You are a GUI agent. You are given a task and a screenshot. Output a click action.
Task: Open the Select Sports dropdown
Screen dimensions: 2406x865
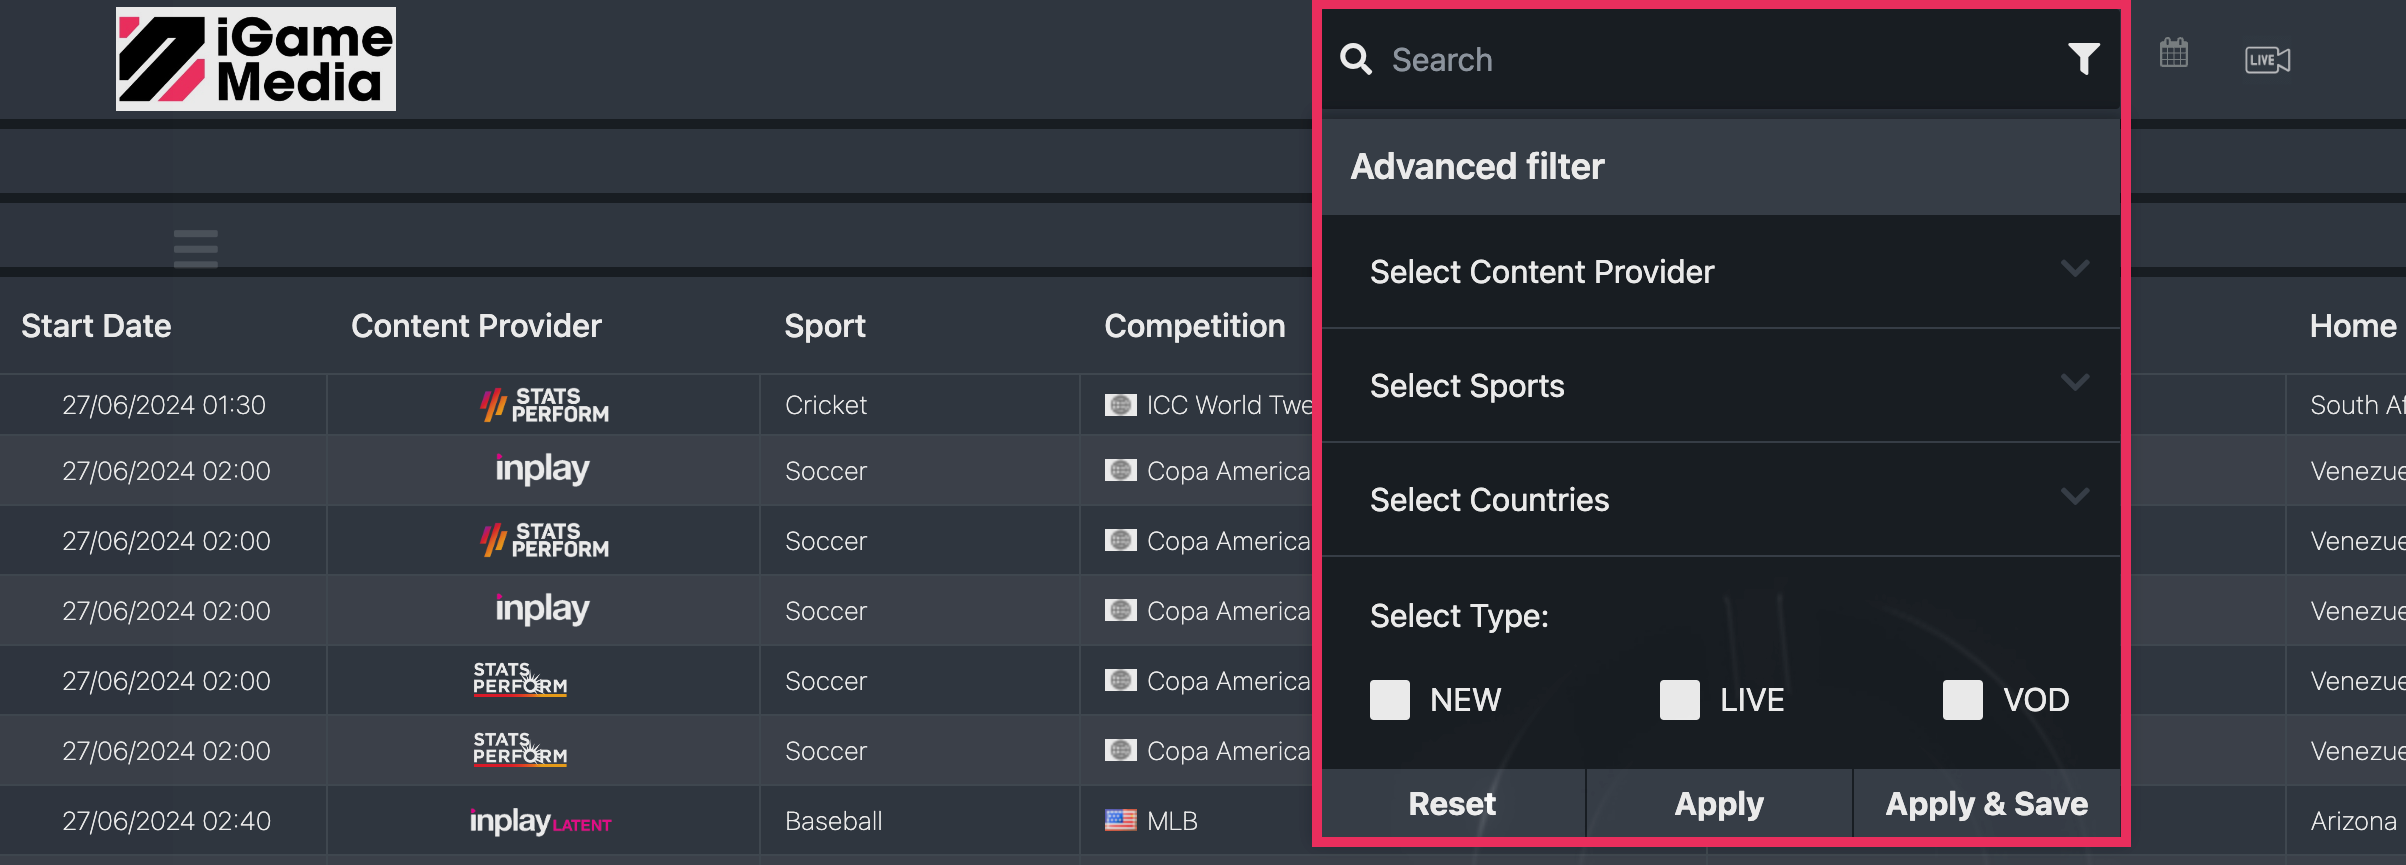[x=1720, y=386]
